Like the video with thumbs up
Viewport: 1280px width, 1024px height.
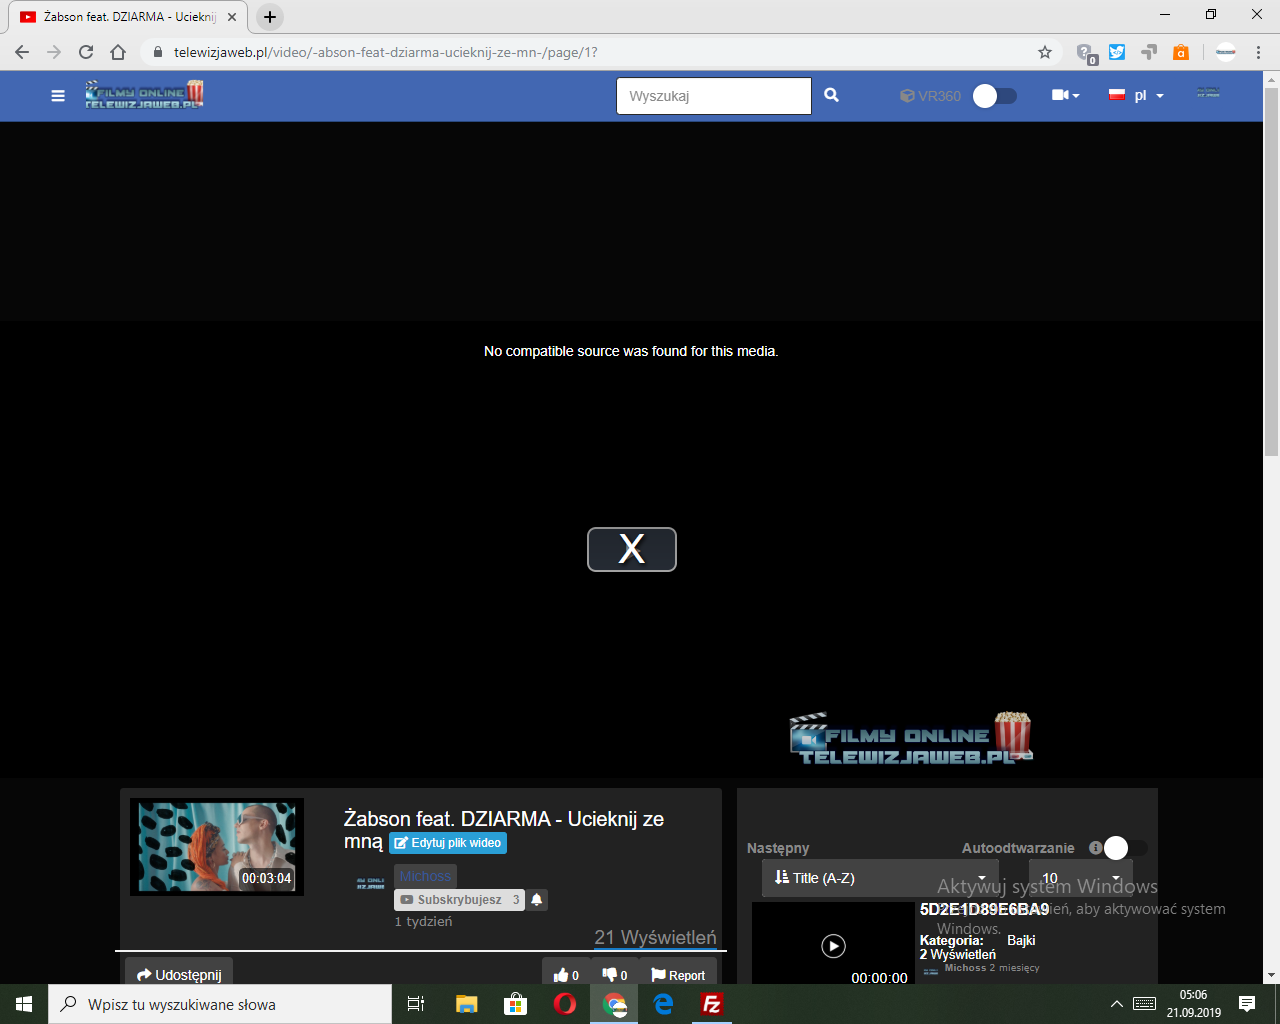[566, 975]
